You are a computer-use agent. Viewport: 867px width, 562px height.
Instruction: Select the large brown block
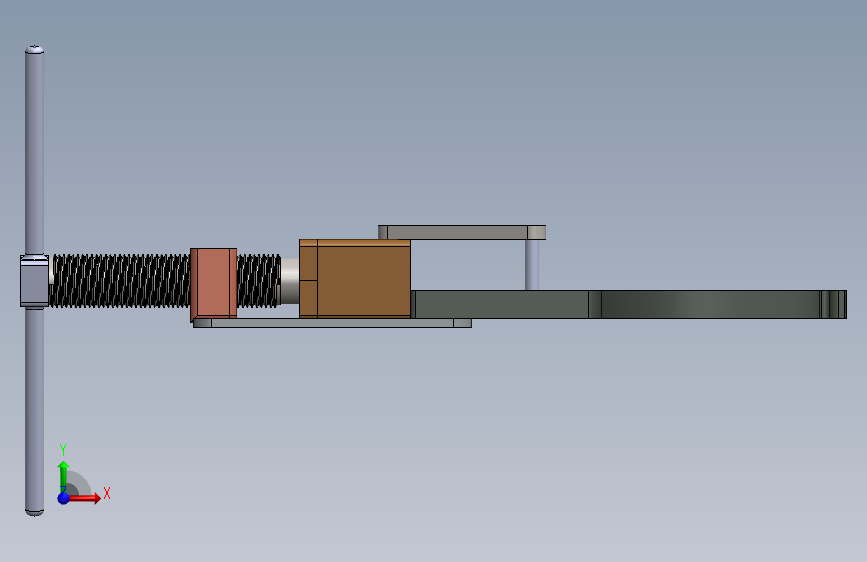point(355,279)
